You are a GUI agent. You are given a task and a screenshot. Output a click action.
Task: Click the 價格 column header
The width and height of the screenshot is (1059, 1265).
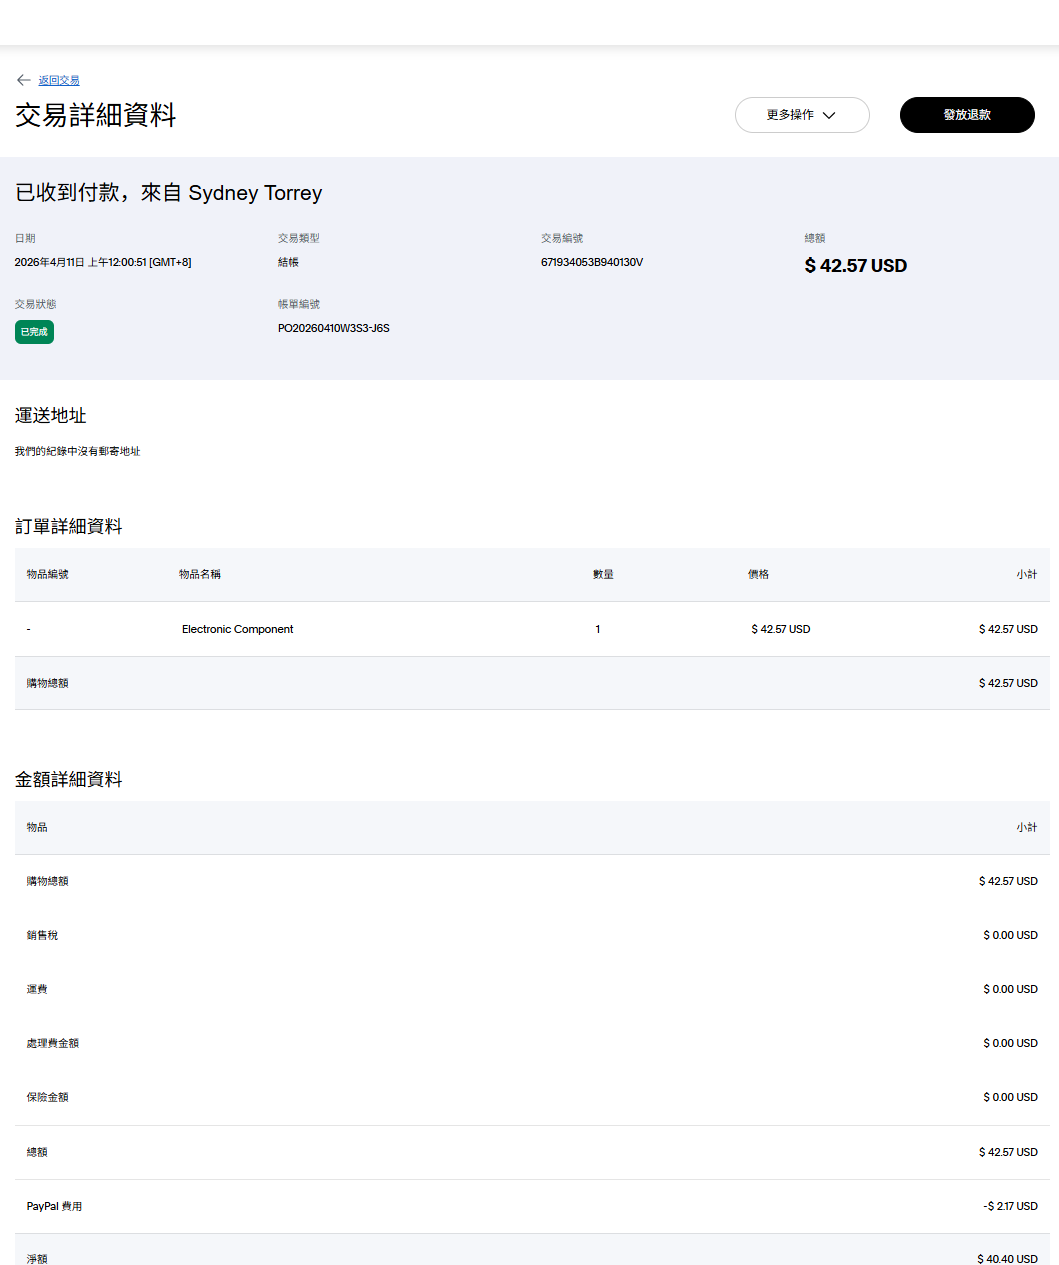coord(758,574)
